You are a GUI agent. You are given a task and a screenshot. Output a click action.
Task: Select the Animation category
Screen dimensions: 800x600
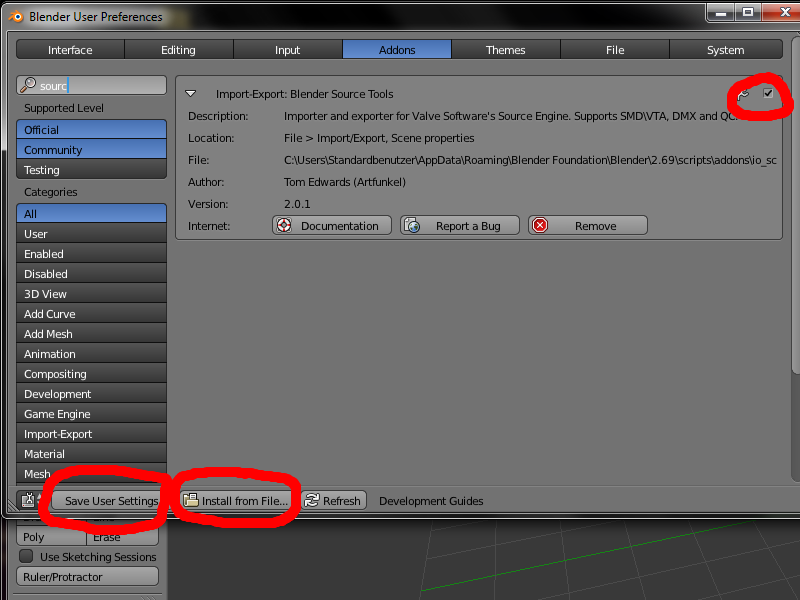coord(91,354)
